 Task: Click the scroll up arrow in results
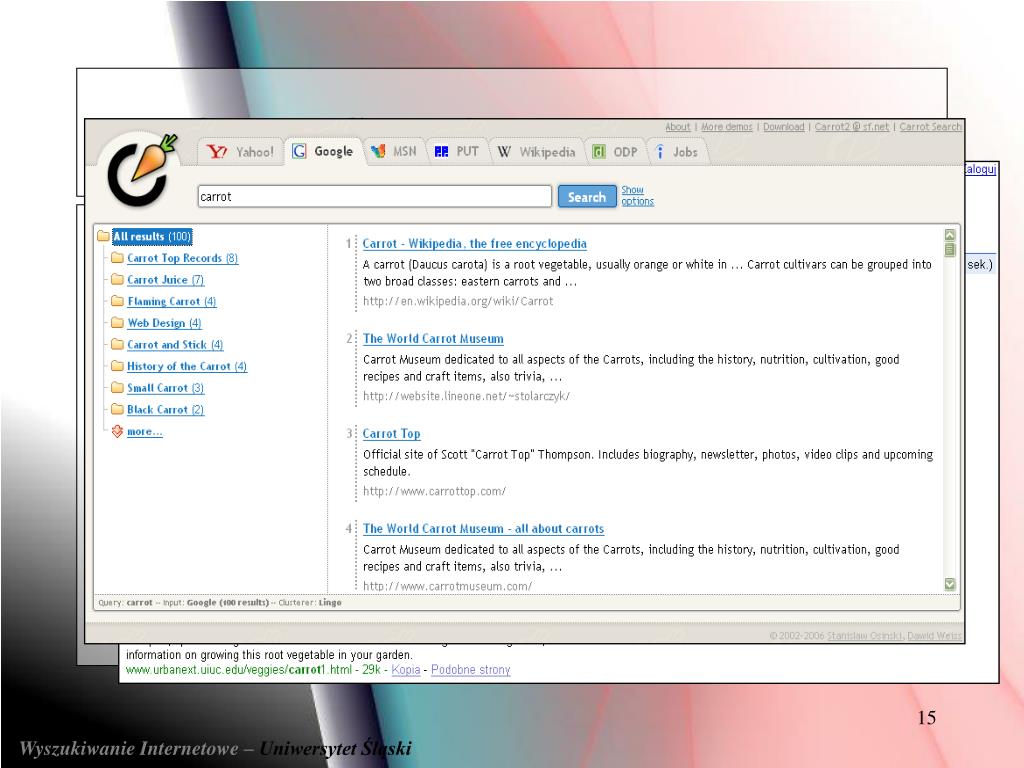tap(950, 235)
